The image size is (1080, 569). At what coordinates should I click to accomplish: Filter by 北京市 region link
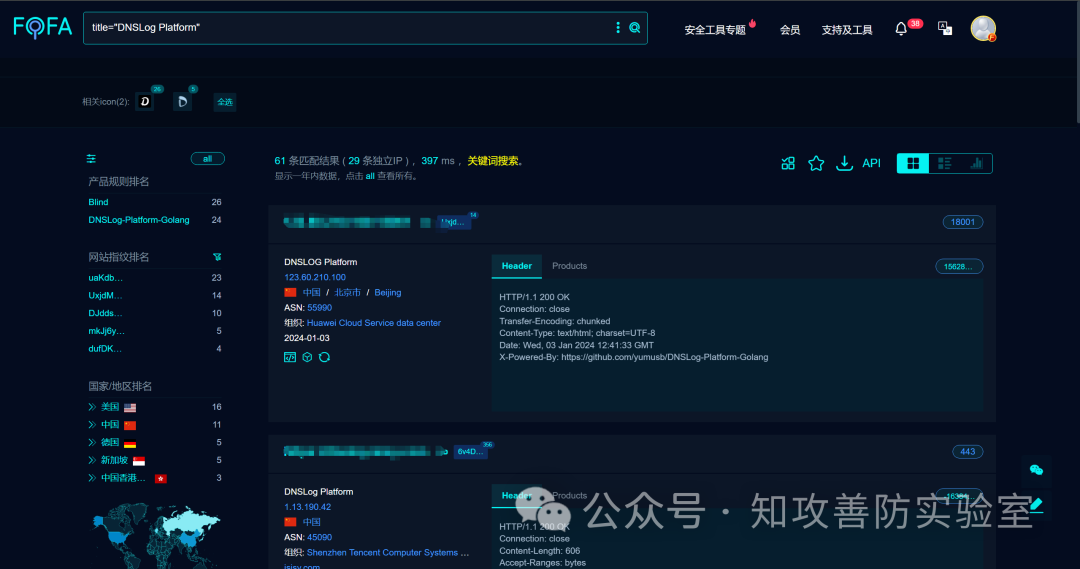tap(347, 293)
